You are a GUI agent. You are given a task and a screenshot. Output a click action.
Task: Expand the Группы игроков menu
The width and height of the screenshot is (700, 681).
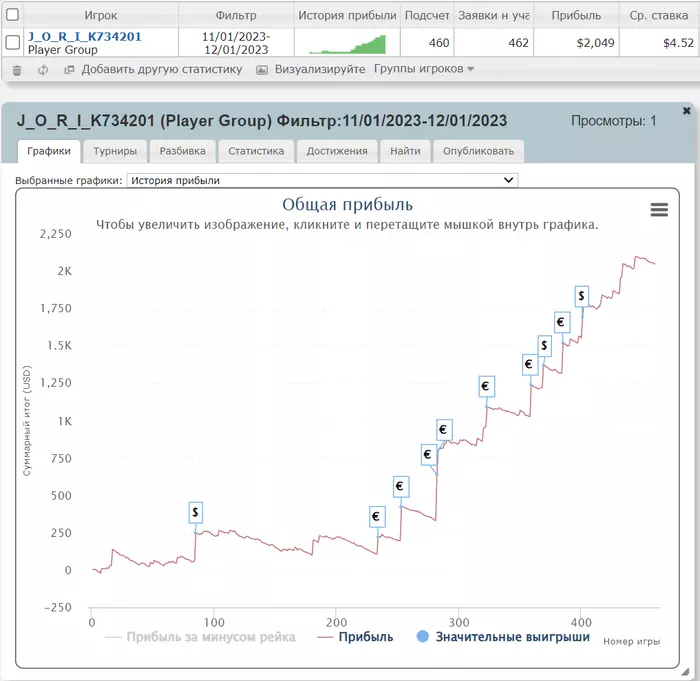click(424, 70)
